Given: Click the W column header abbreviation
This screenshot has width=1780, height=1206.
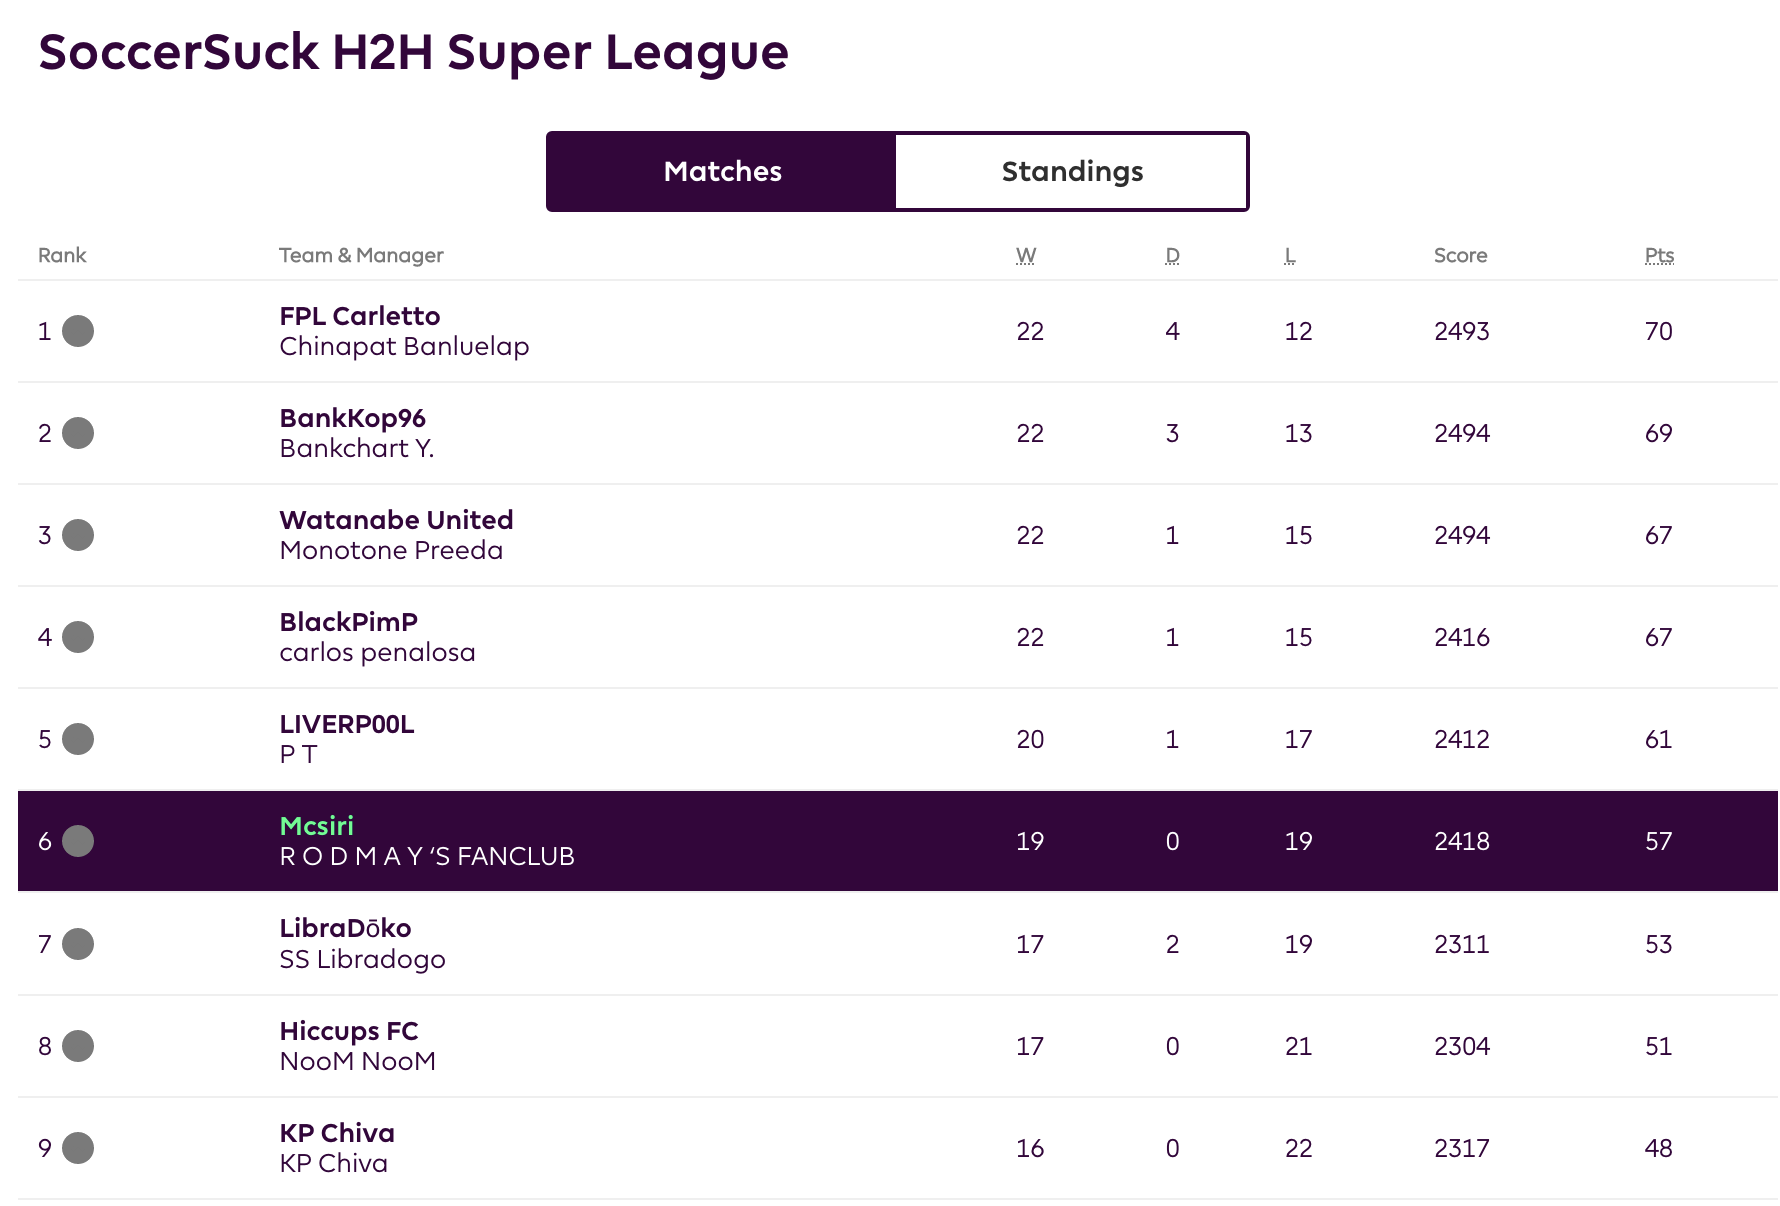Looking at the screenshot, I should [1026, 255].
